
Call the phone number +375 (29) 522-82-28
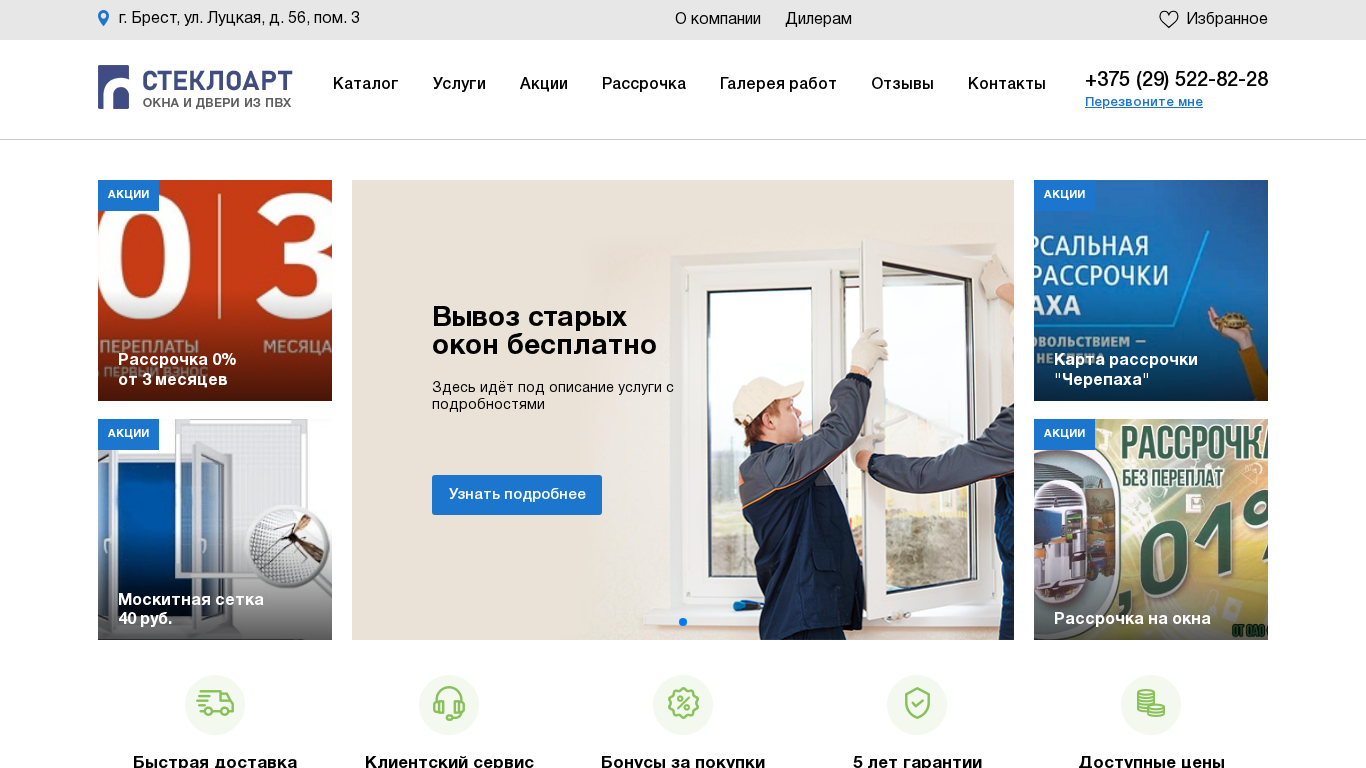[1176, 80]
